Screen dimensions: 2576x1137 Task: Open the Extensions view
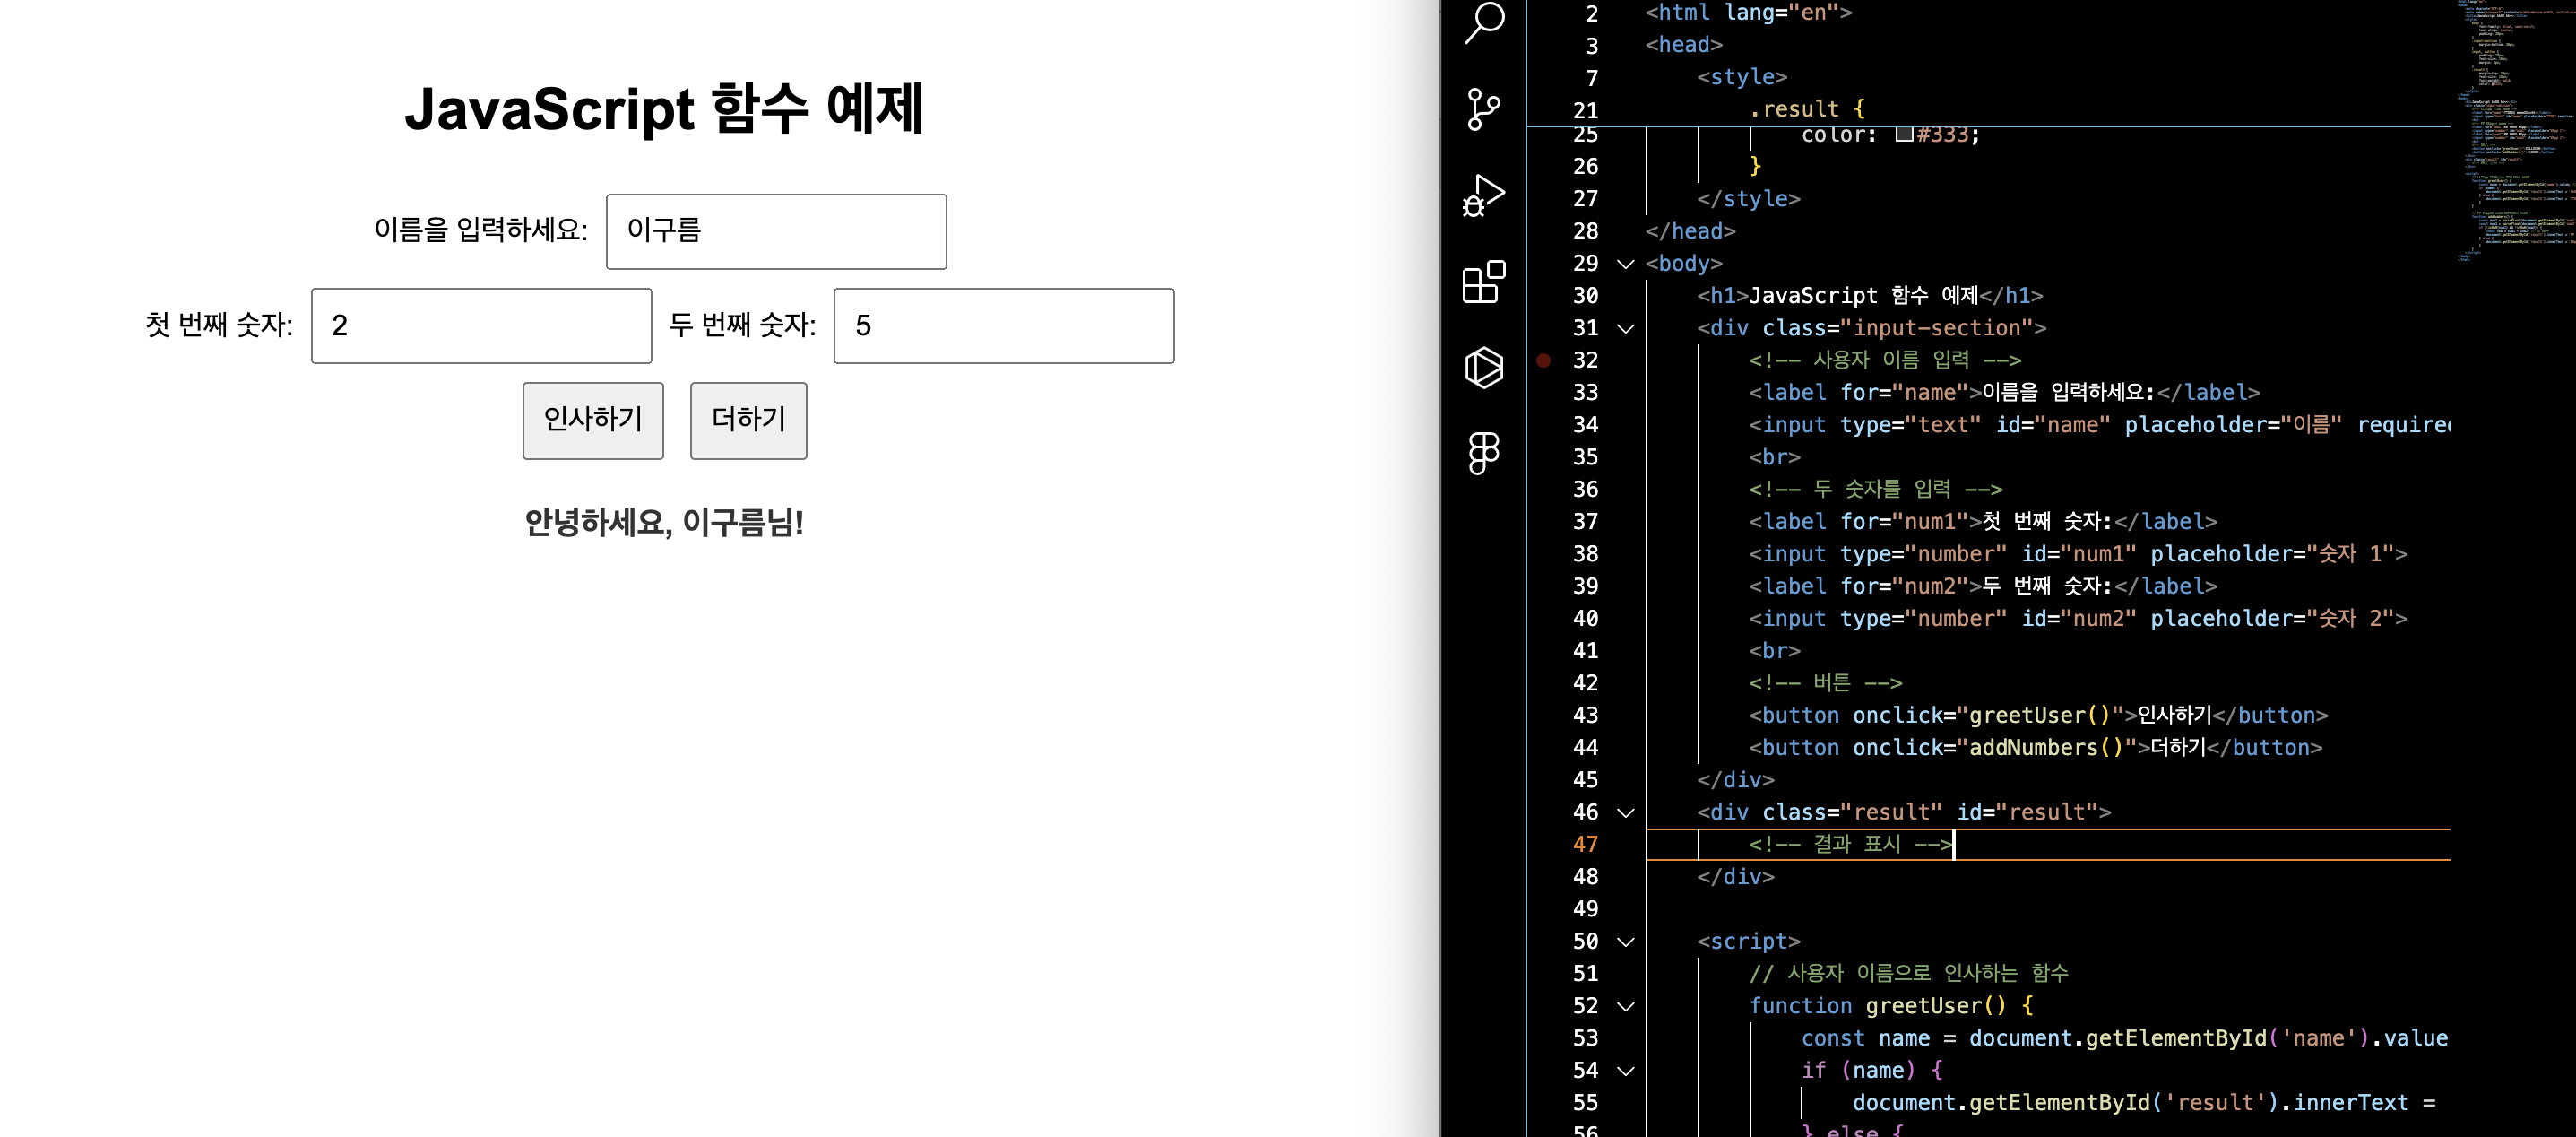(1484, 282)
